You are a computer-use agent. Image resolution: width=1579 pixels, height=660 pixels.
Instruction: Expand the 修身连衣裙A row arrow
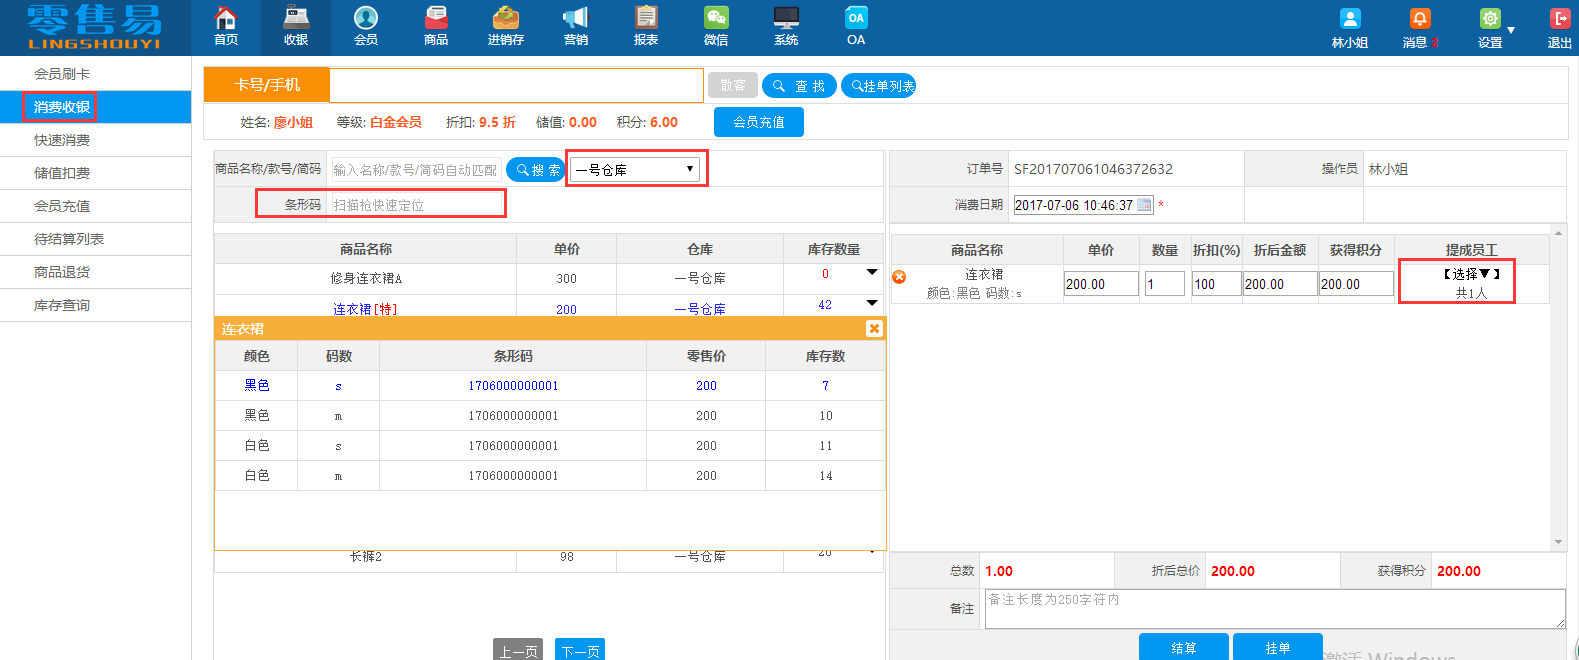[871, 272]
